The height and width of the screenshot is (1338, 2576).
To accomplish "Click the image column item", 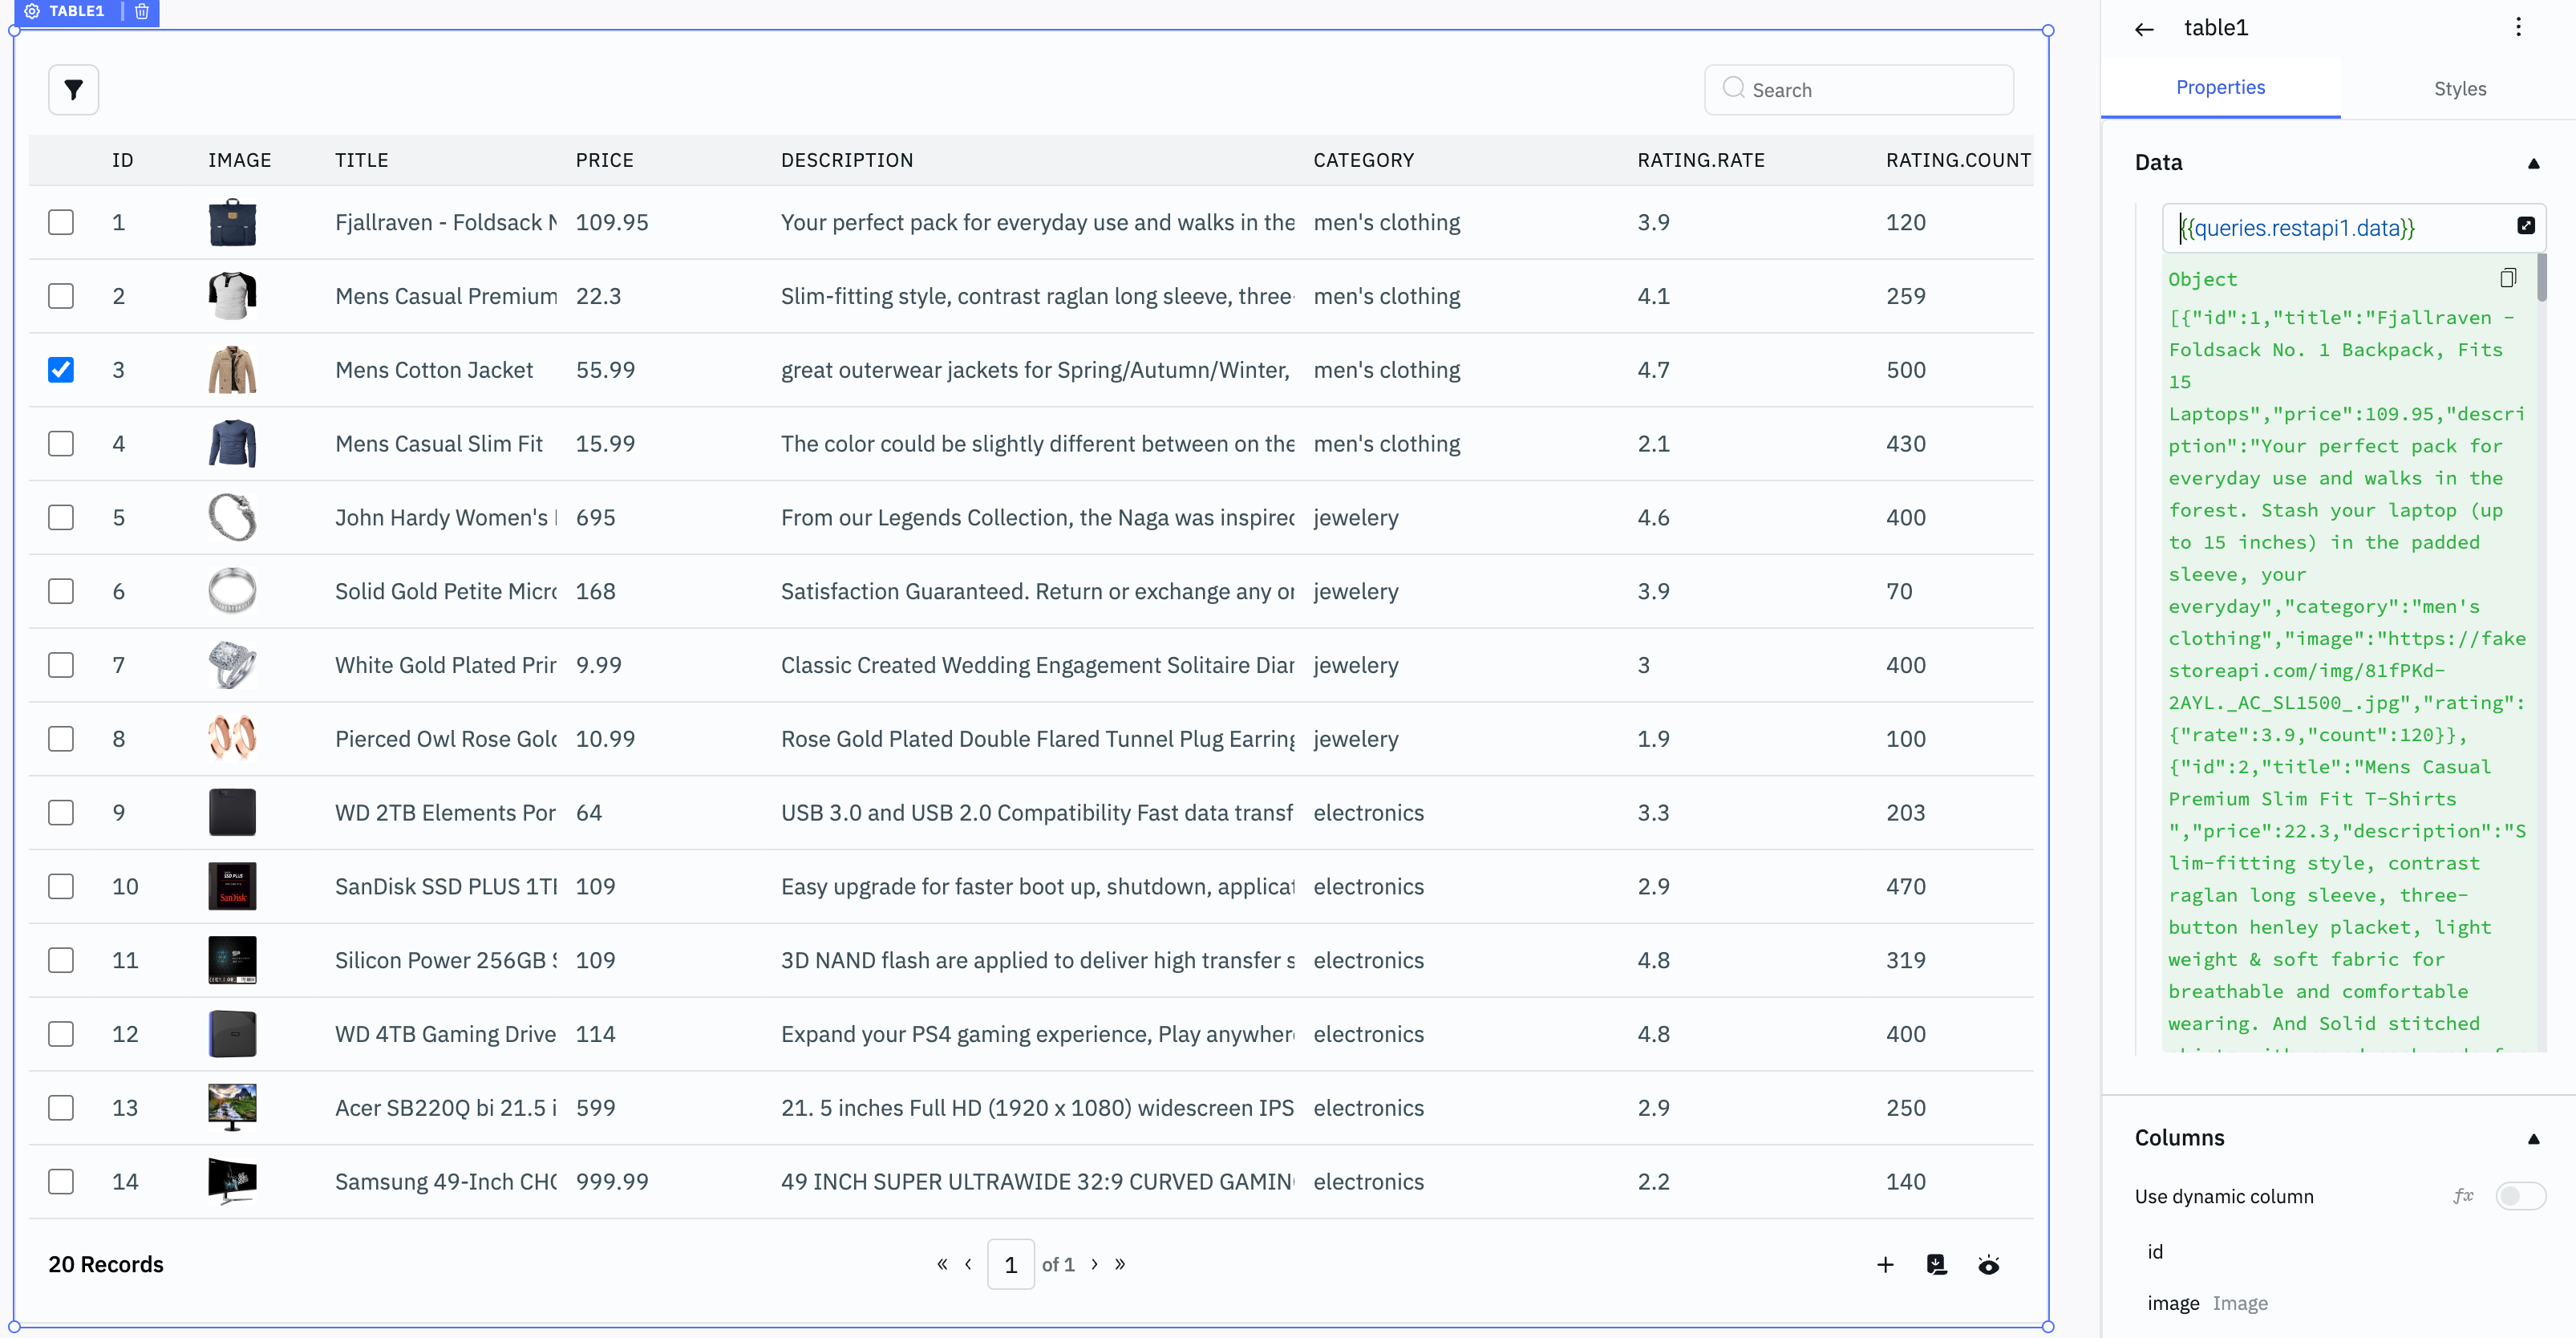I will pos(2173,1303).
